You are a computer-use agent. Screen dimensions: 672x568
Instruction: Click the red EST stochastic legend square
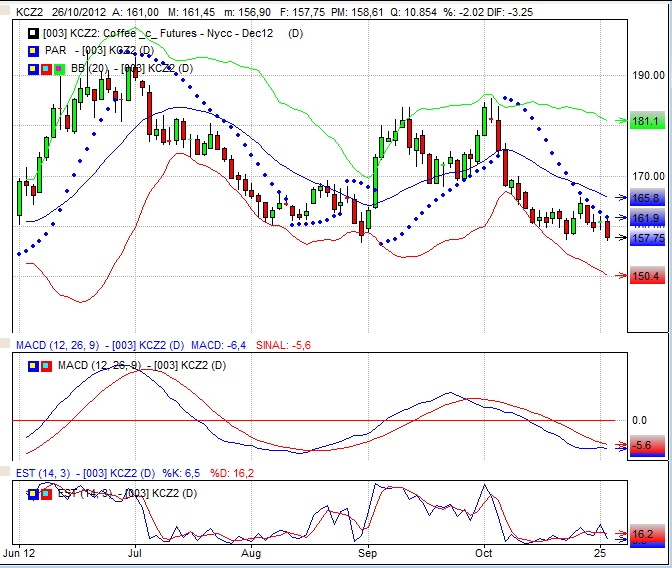pyautogui.click(x=46, y=493)
